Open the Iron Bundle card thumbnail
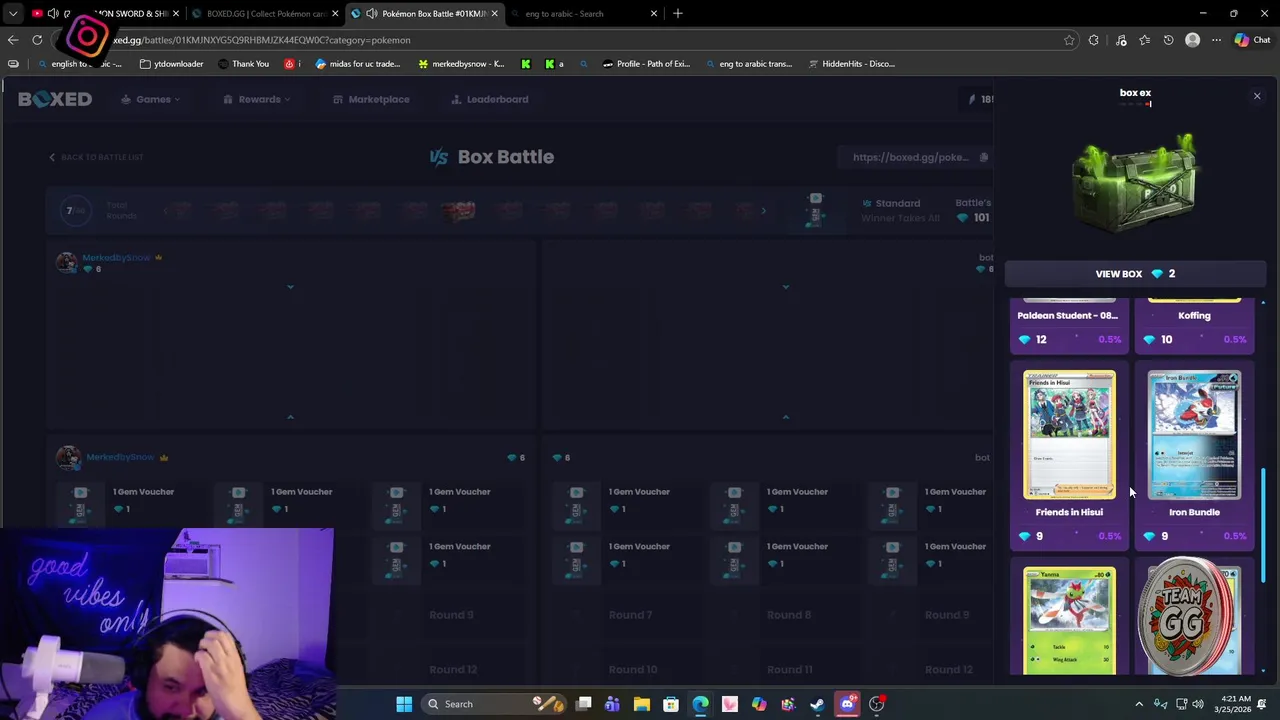The height and width of the screenshot is (720, 1280). pos(1194,434)
